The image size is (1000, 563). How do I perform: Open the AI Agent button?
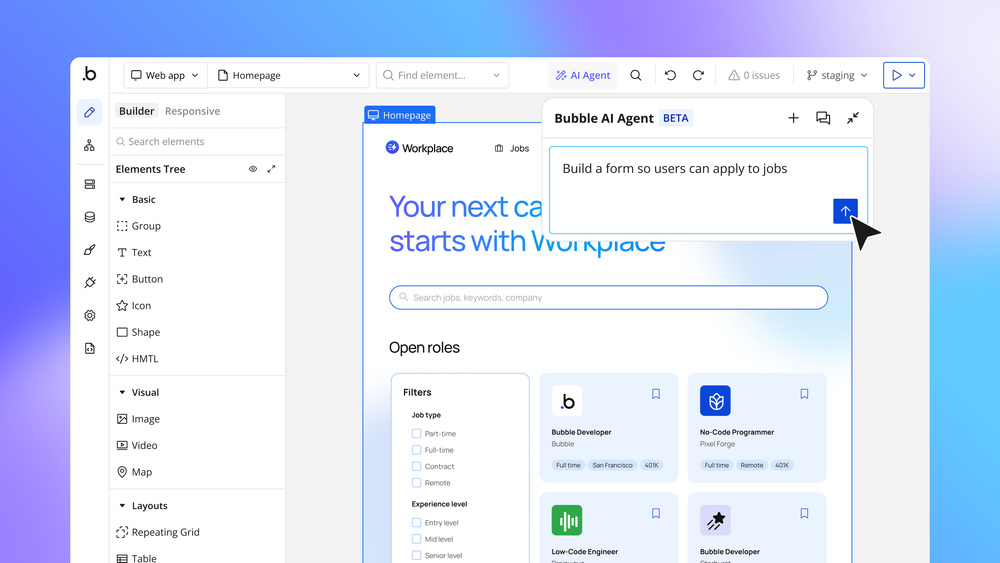click(583, 75)
